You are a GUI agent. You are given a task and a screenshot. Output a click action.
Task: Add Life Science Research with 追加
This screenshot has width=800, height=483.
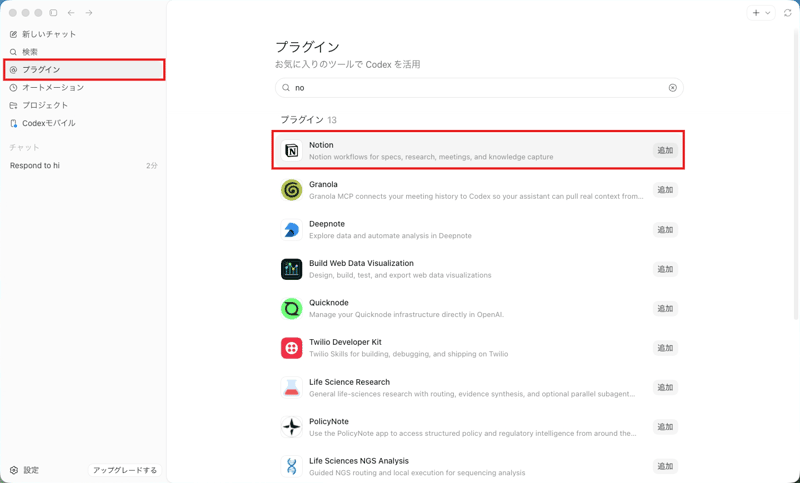click(665, 388)
